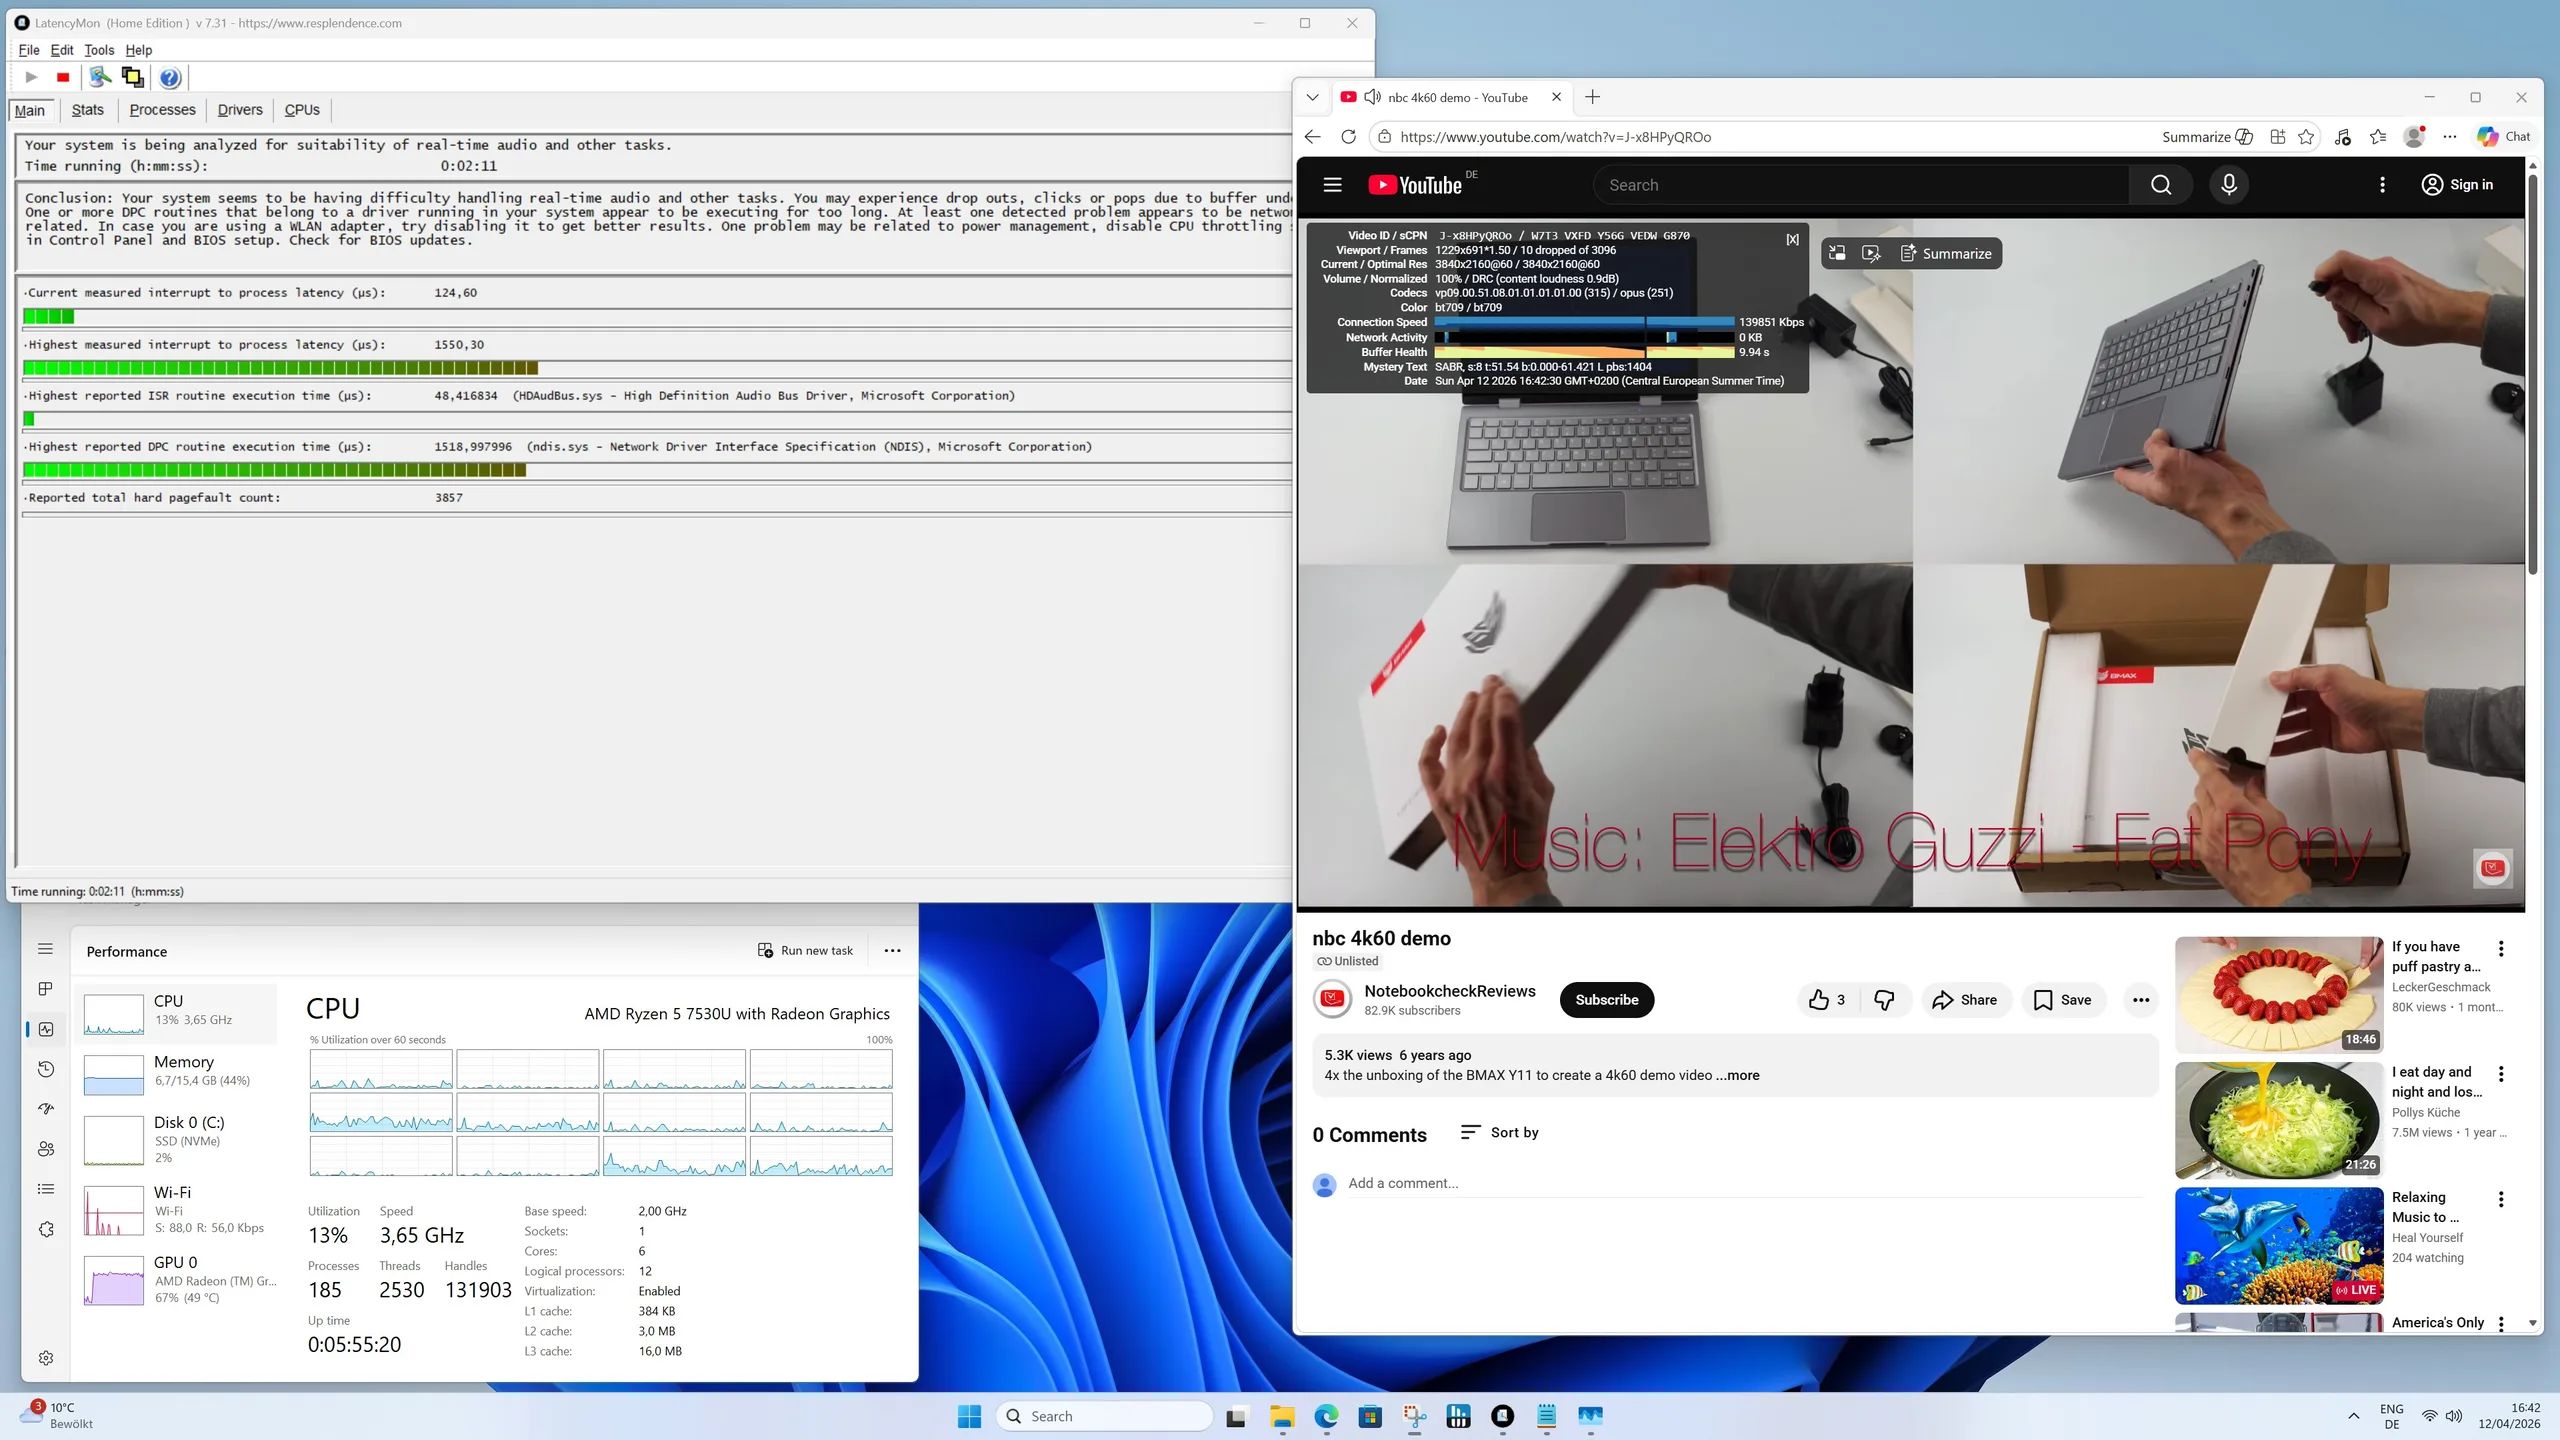The height and width of the screenshot is (1440, 2560).
Task: Click the green play start monitor icon
Action: 31,77
